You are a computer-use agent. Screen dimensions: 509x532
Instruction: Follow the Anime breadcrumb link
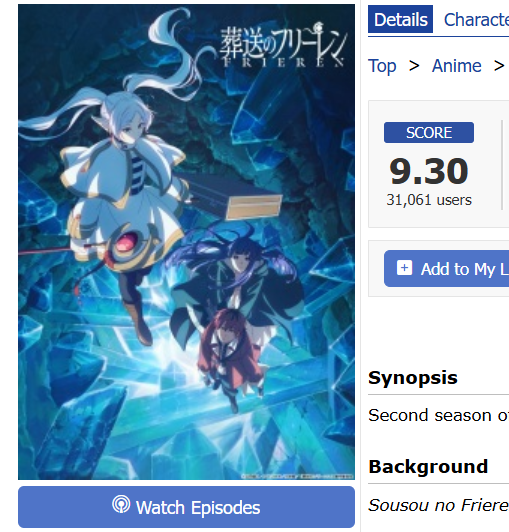pos(456,65)
